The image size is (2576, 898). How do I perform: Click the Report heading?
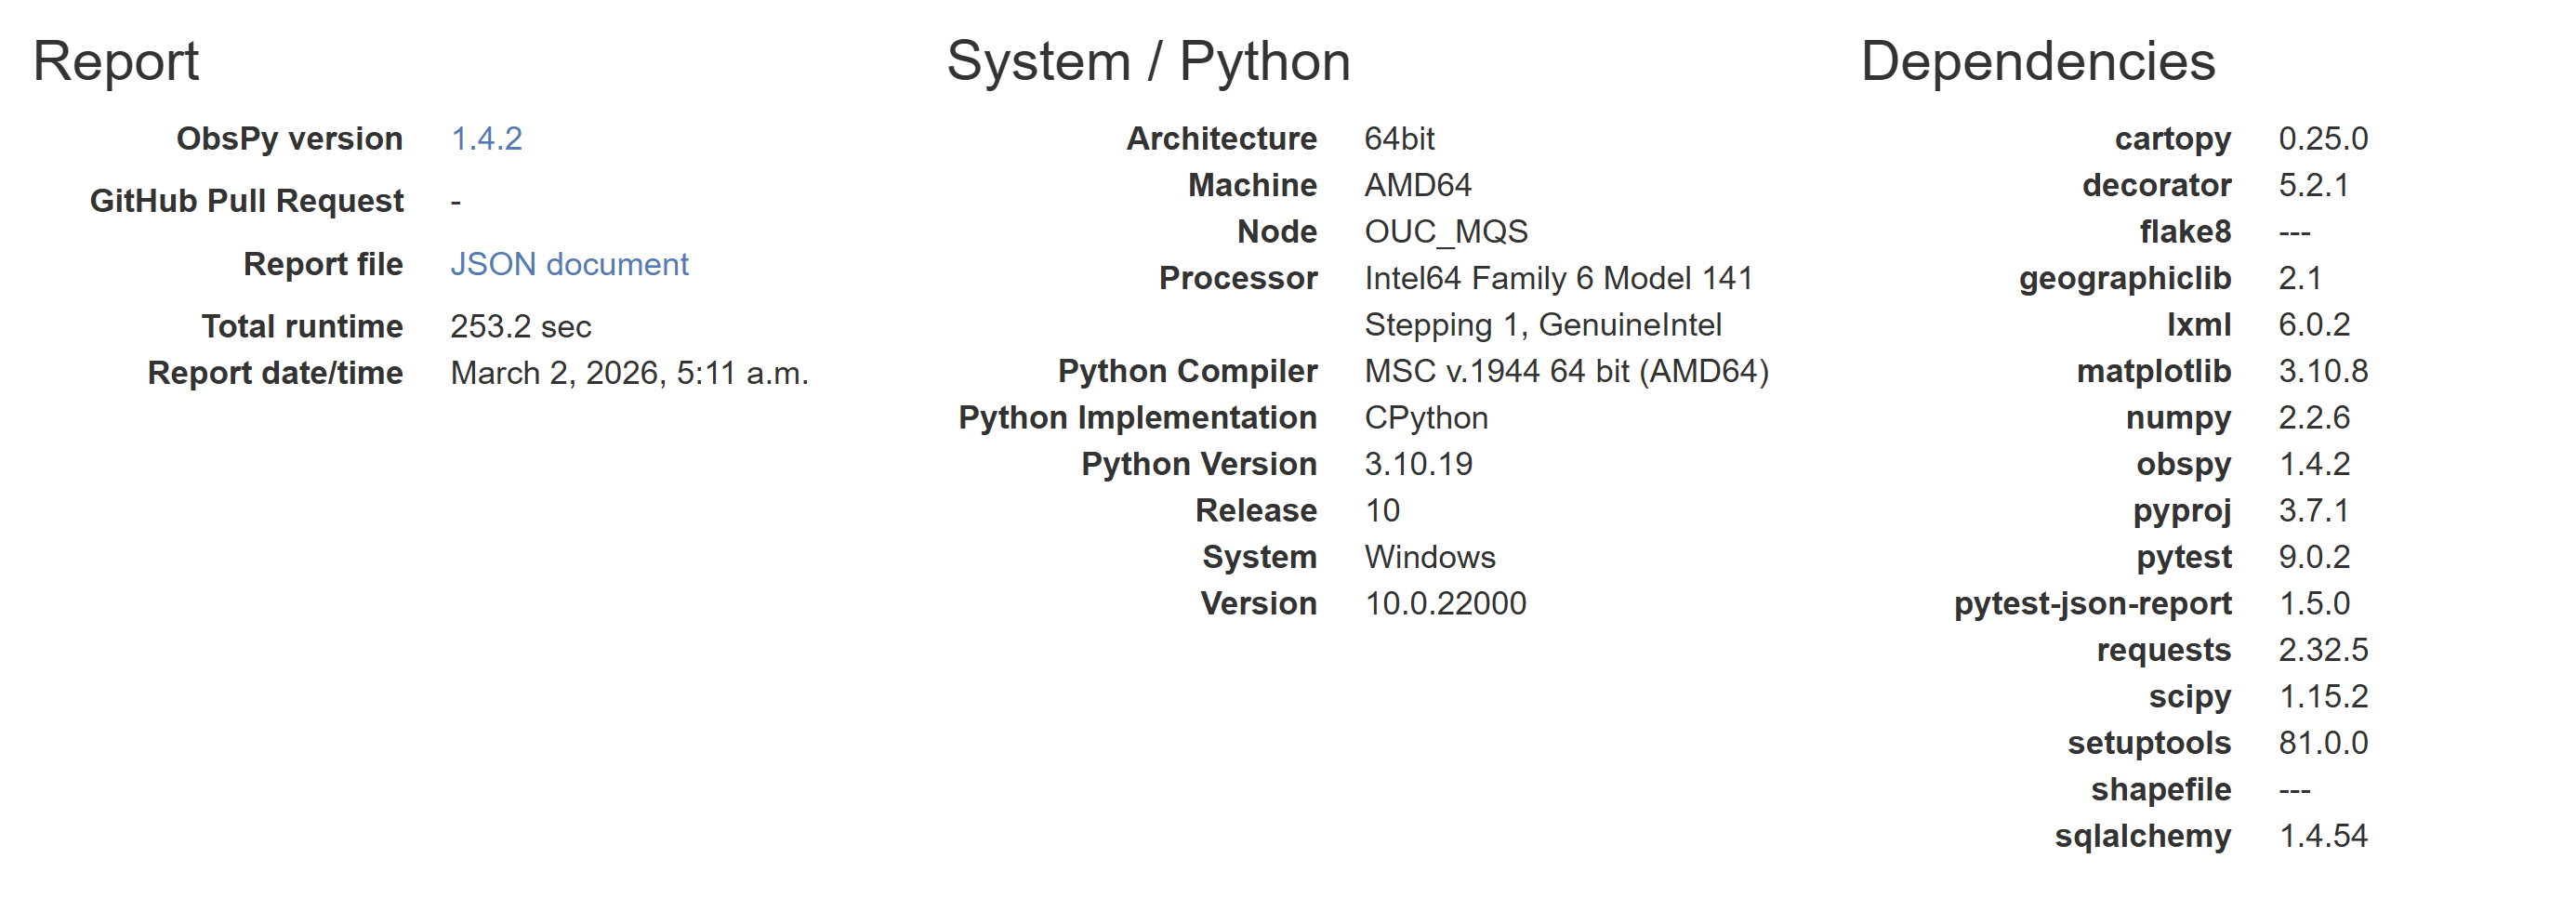(x=116, y=62)
